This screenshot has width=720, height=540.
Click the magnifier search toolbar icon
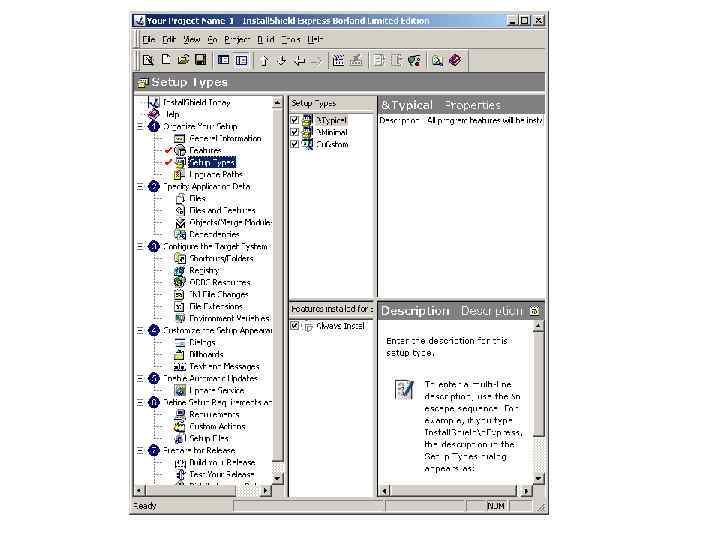pyautogui.click(x=437, y=60)
